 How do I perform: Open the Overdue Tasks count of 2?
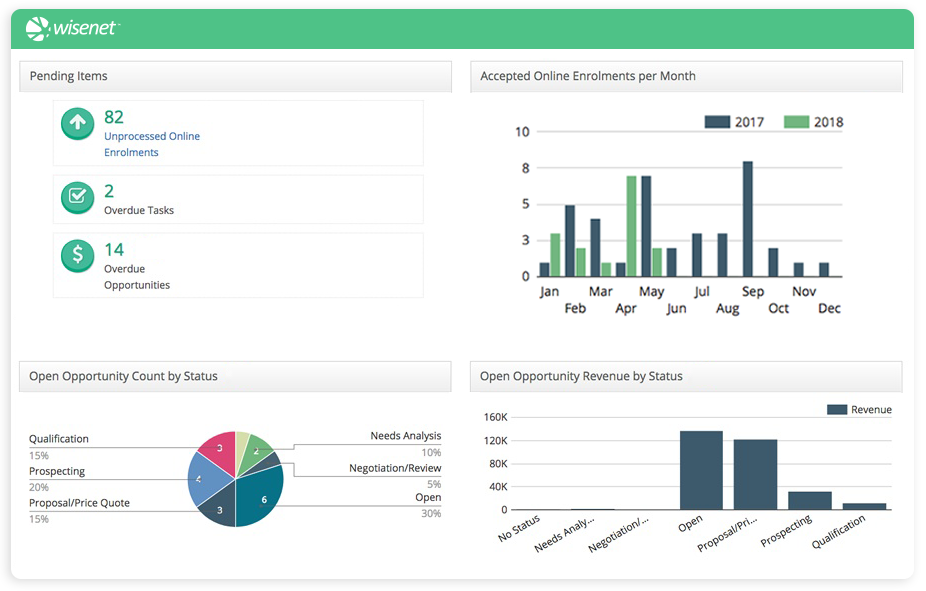(109, 191)
